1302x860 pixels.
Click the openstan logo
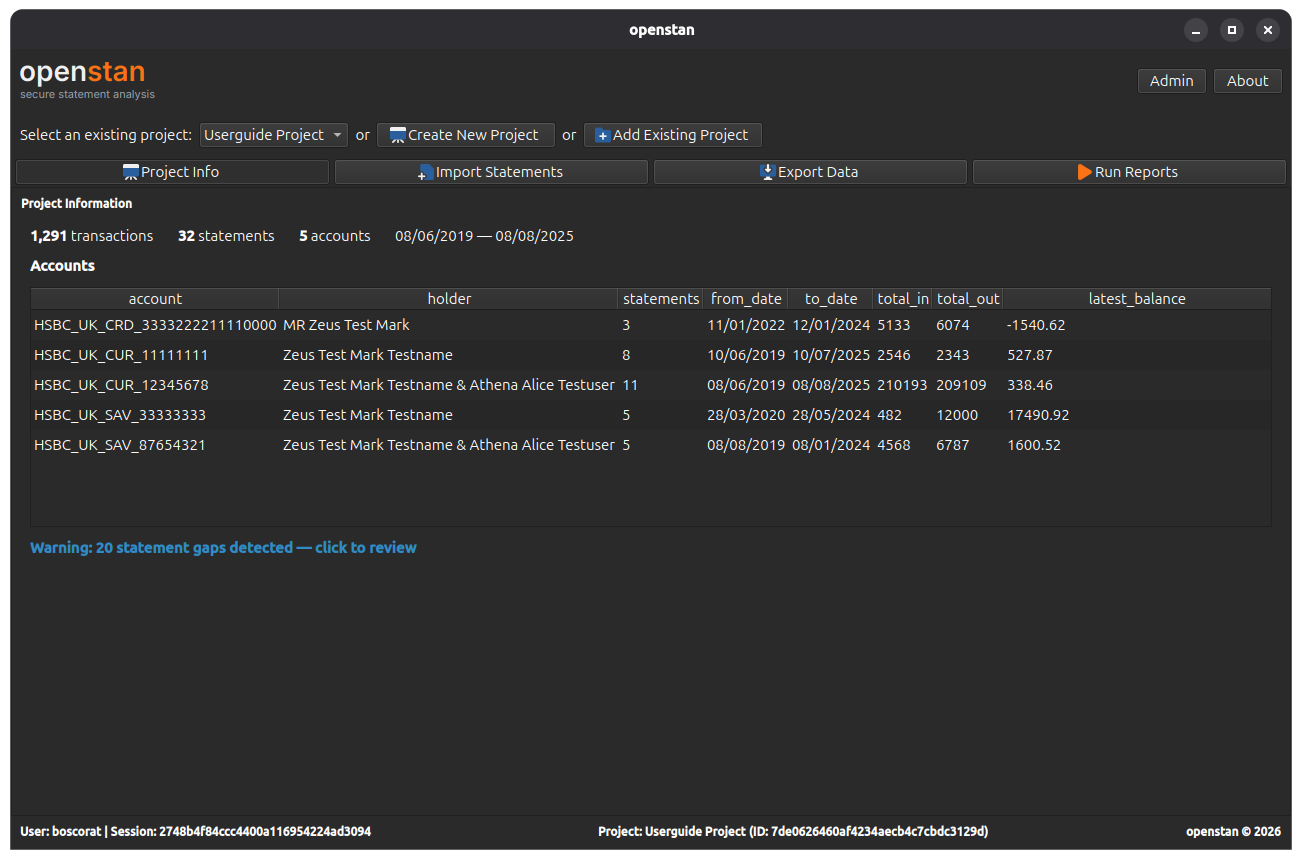(87, 79)
